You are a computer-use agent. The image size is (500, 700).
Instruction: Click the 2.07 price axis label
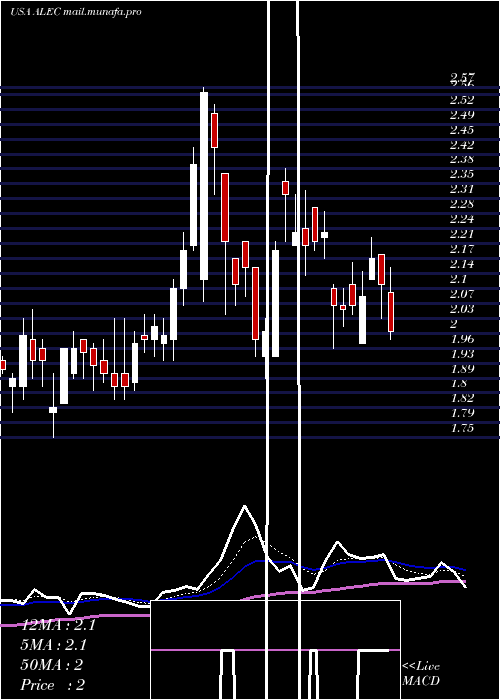click(x=462, y=294)
